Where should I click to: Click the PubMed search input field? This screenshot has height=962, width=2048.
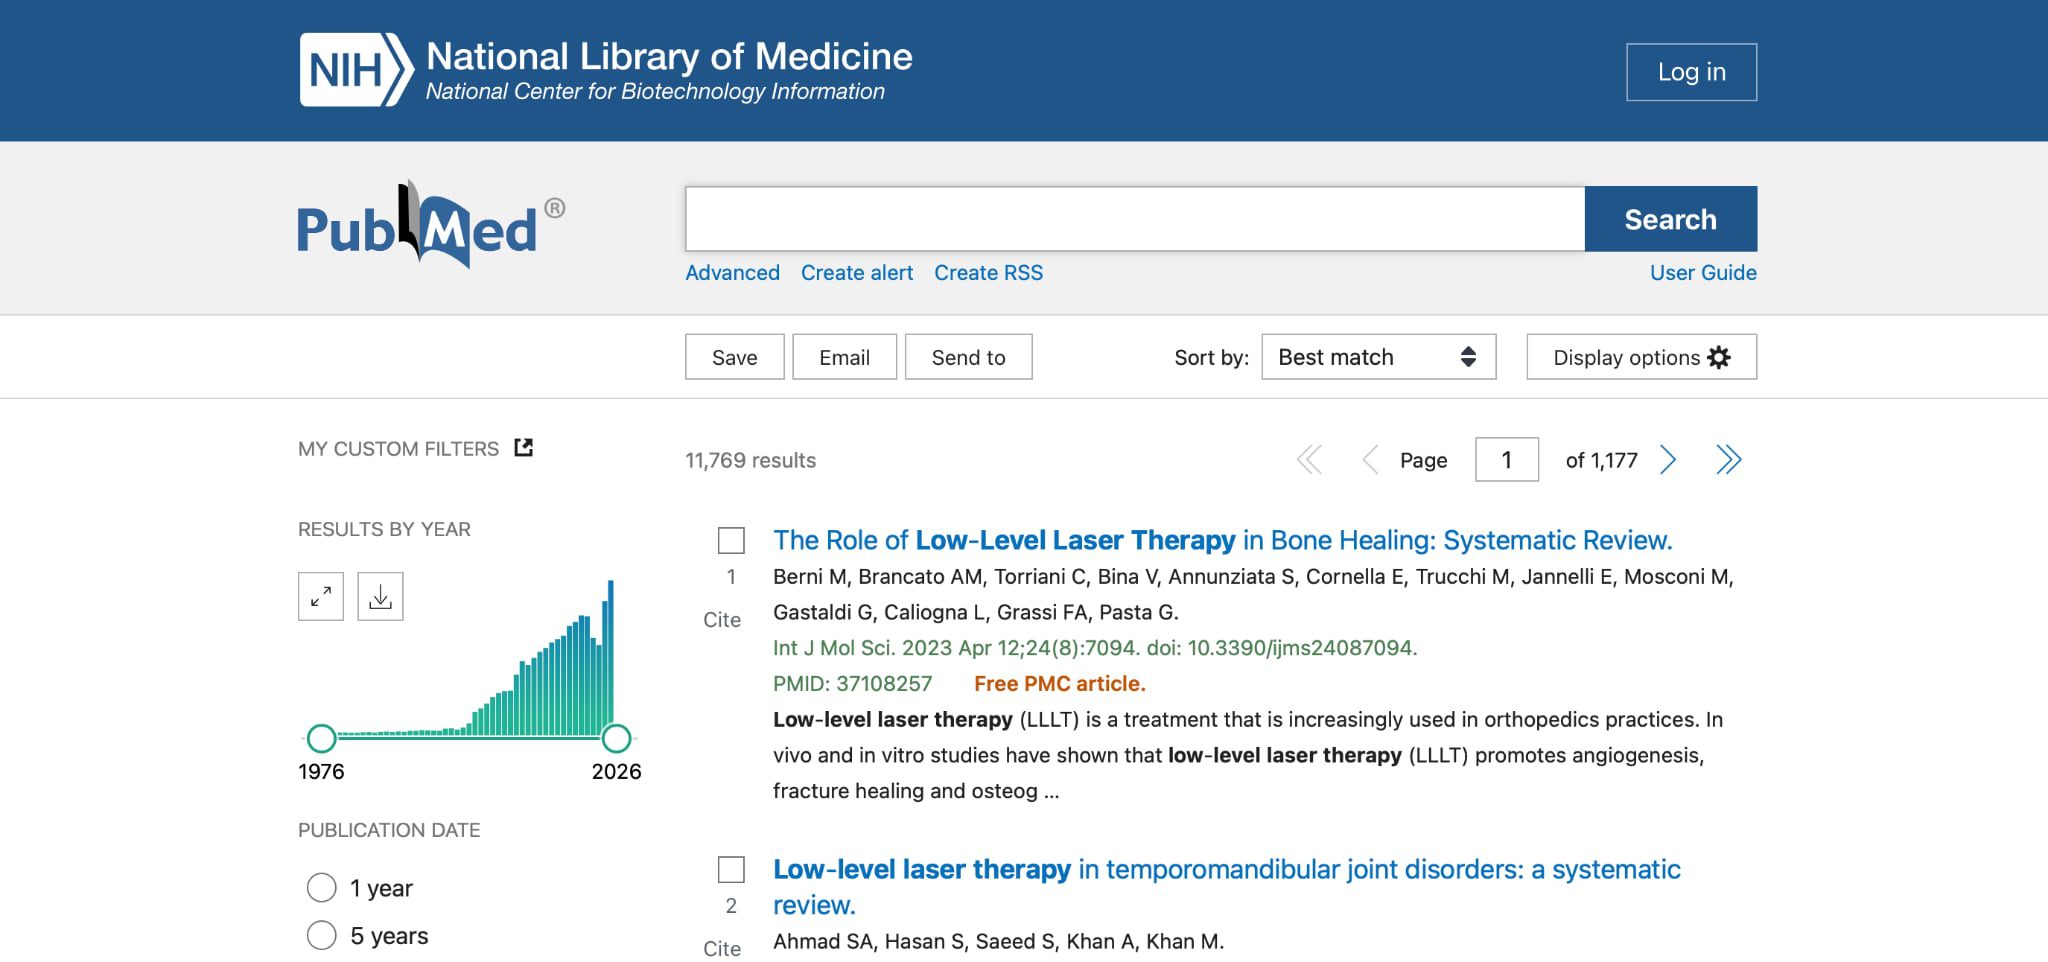pyautogui.click(x=1135, y=219)
